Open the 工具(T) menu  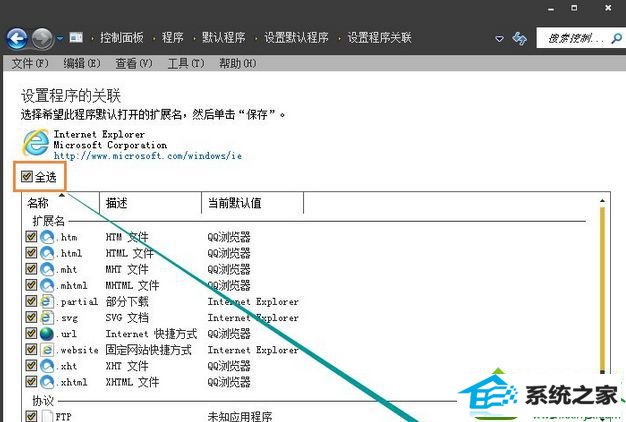tap(185, 63)
